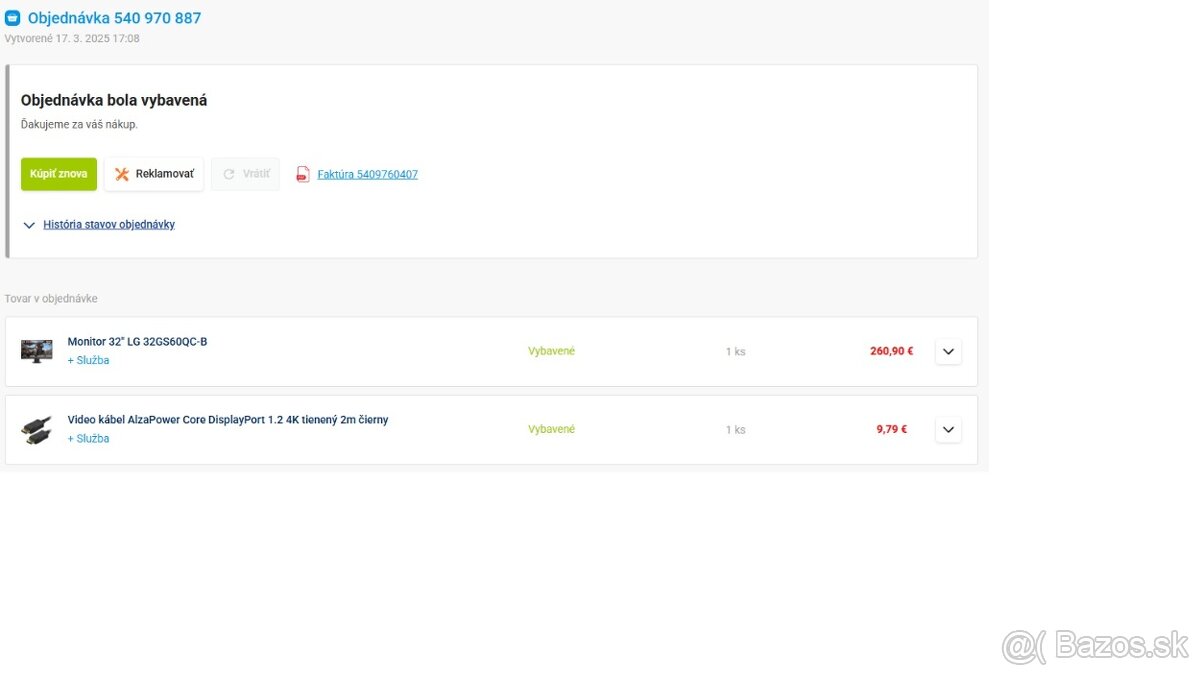Click the 9,79 € cable price

point(891,429)
